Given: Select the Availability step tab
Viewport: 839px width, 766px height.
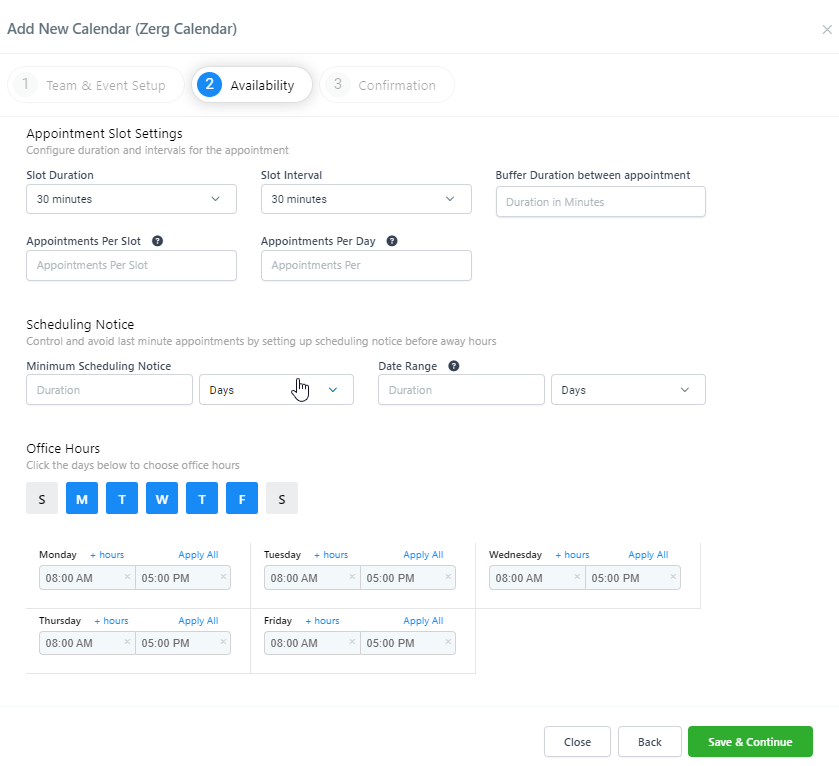Looking at the screenshot, I should tap(251, 85).
